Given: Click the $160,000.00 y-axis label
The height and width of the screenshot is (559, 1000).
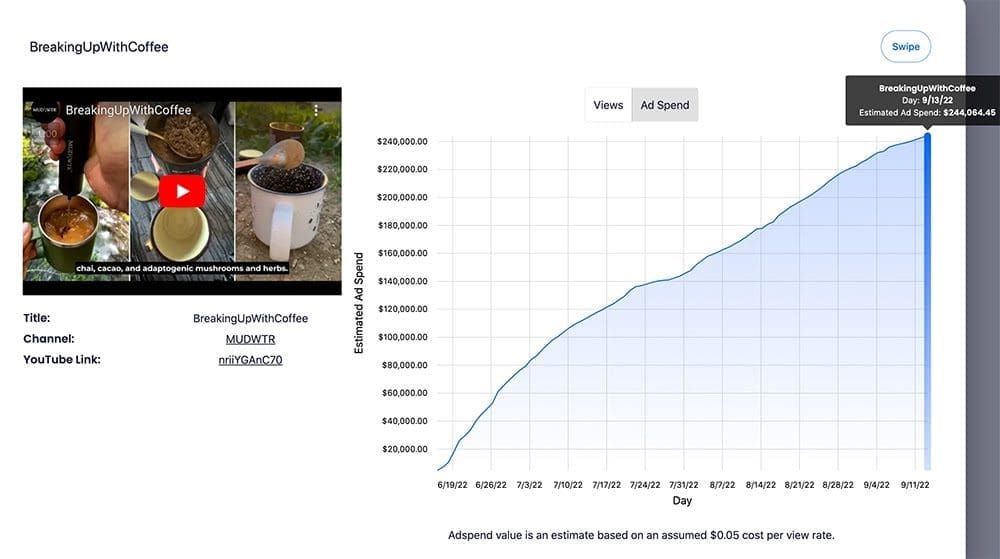Looking at the screenshot, I should pos(402,253).
